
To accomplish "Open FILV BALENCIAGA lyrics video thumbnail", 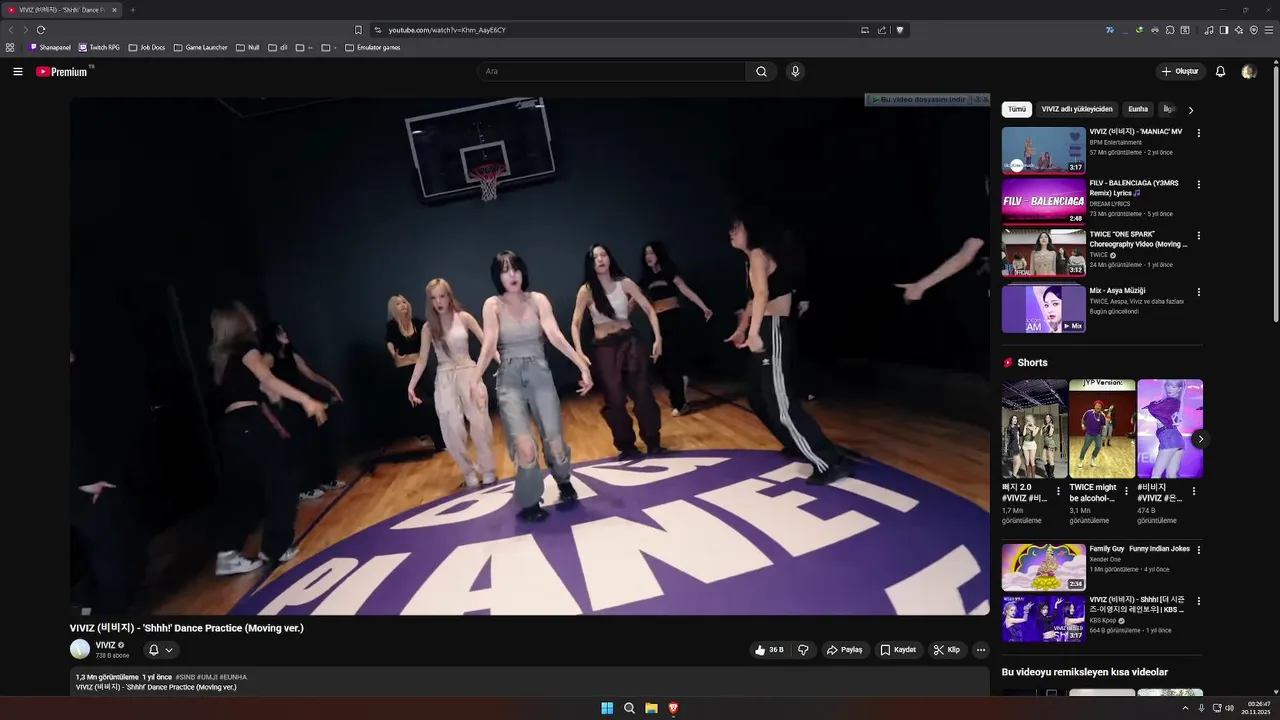I will (1043, 201).
